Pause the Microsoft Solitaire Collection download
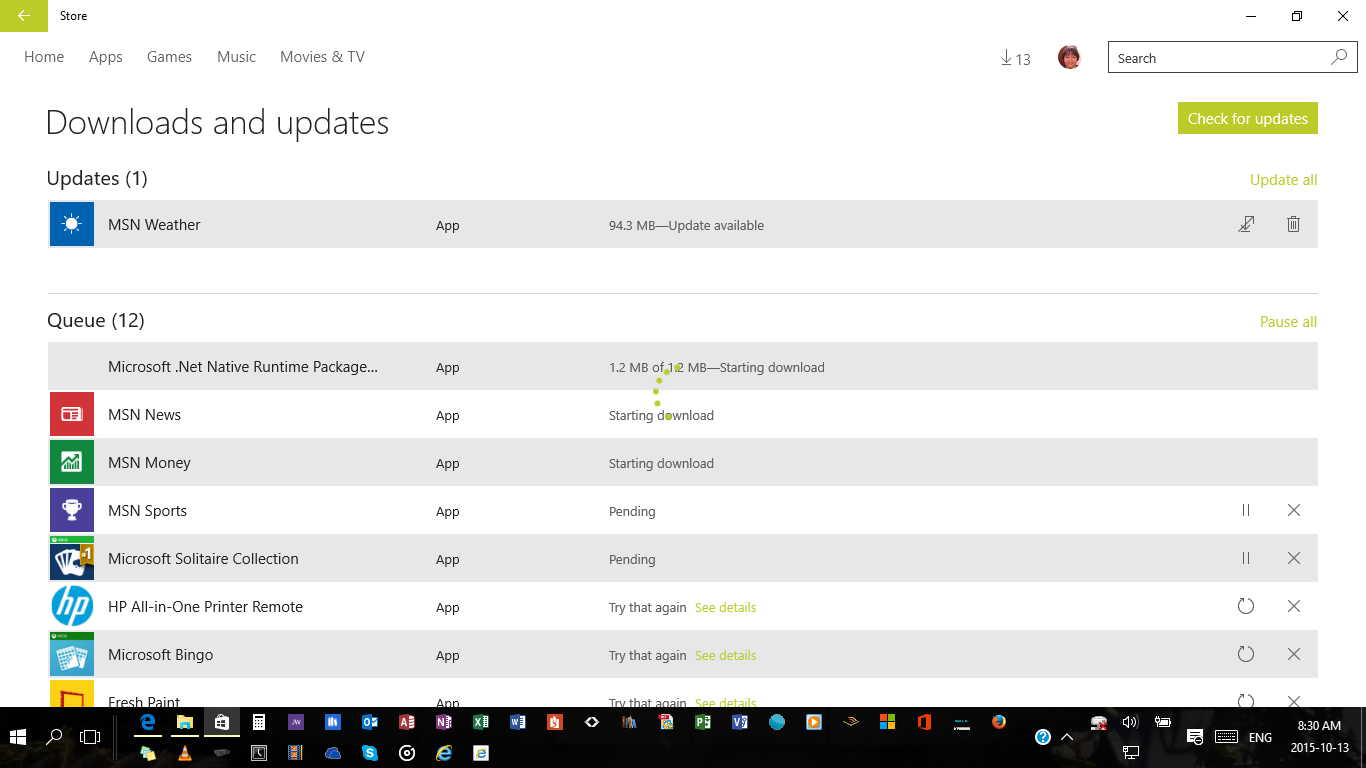Screen dimensions: 1366x768 pos(1246,558)
